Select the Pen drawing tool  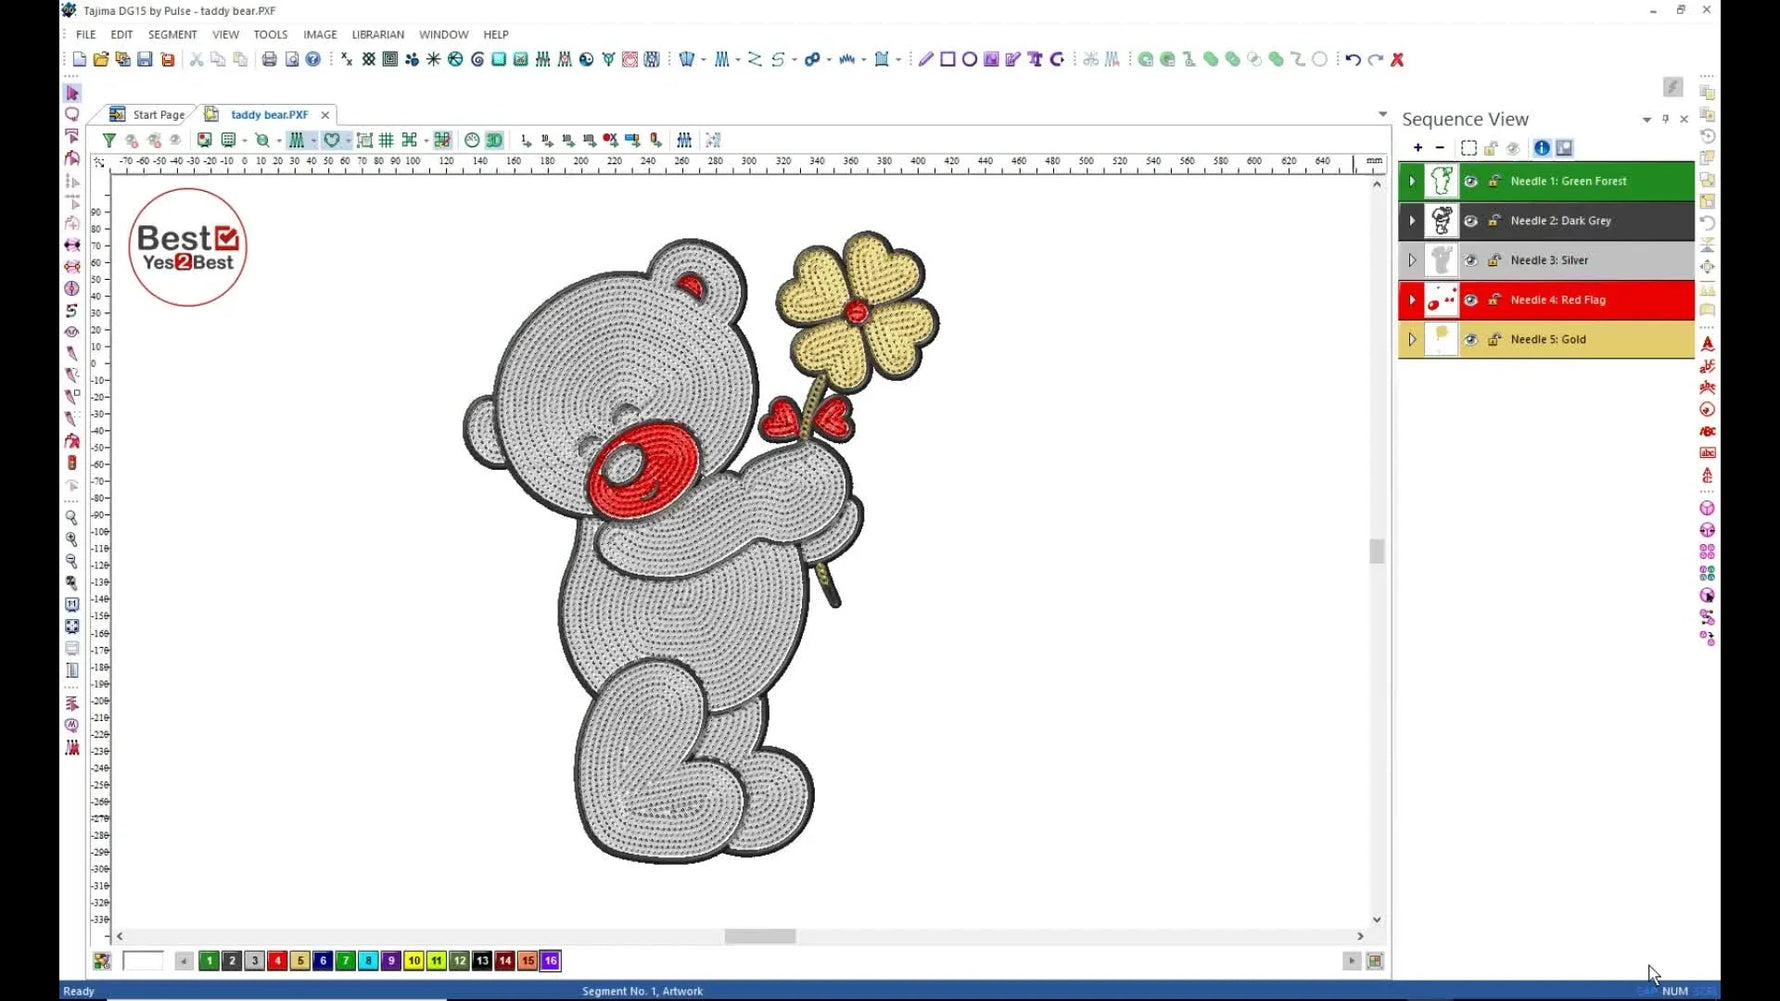click(x=926, y=60)
